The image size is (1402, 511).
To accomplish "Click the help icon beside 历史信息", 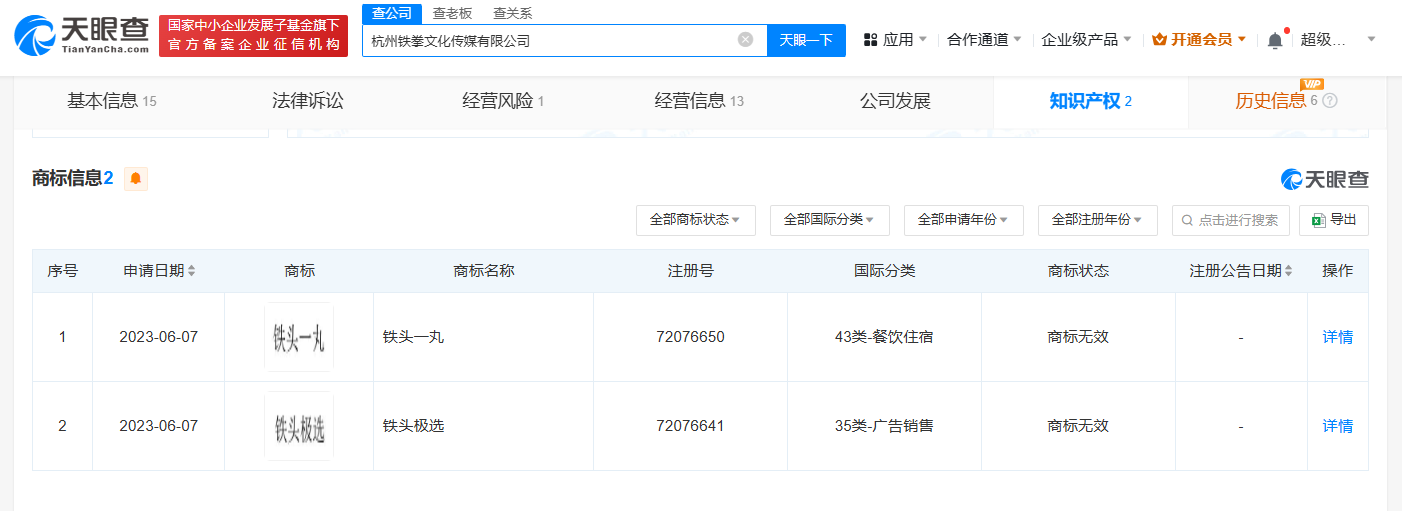I will 1330,101.
